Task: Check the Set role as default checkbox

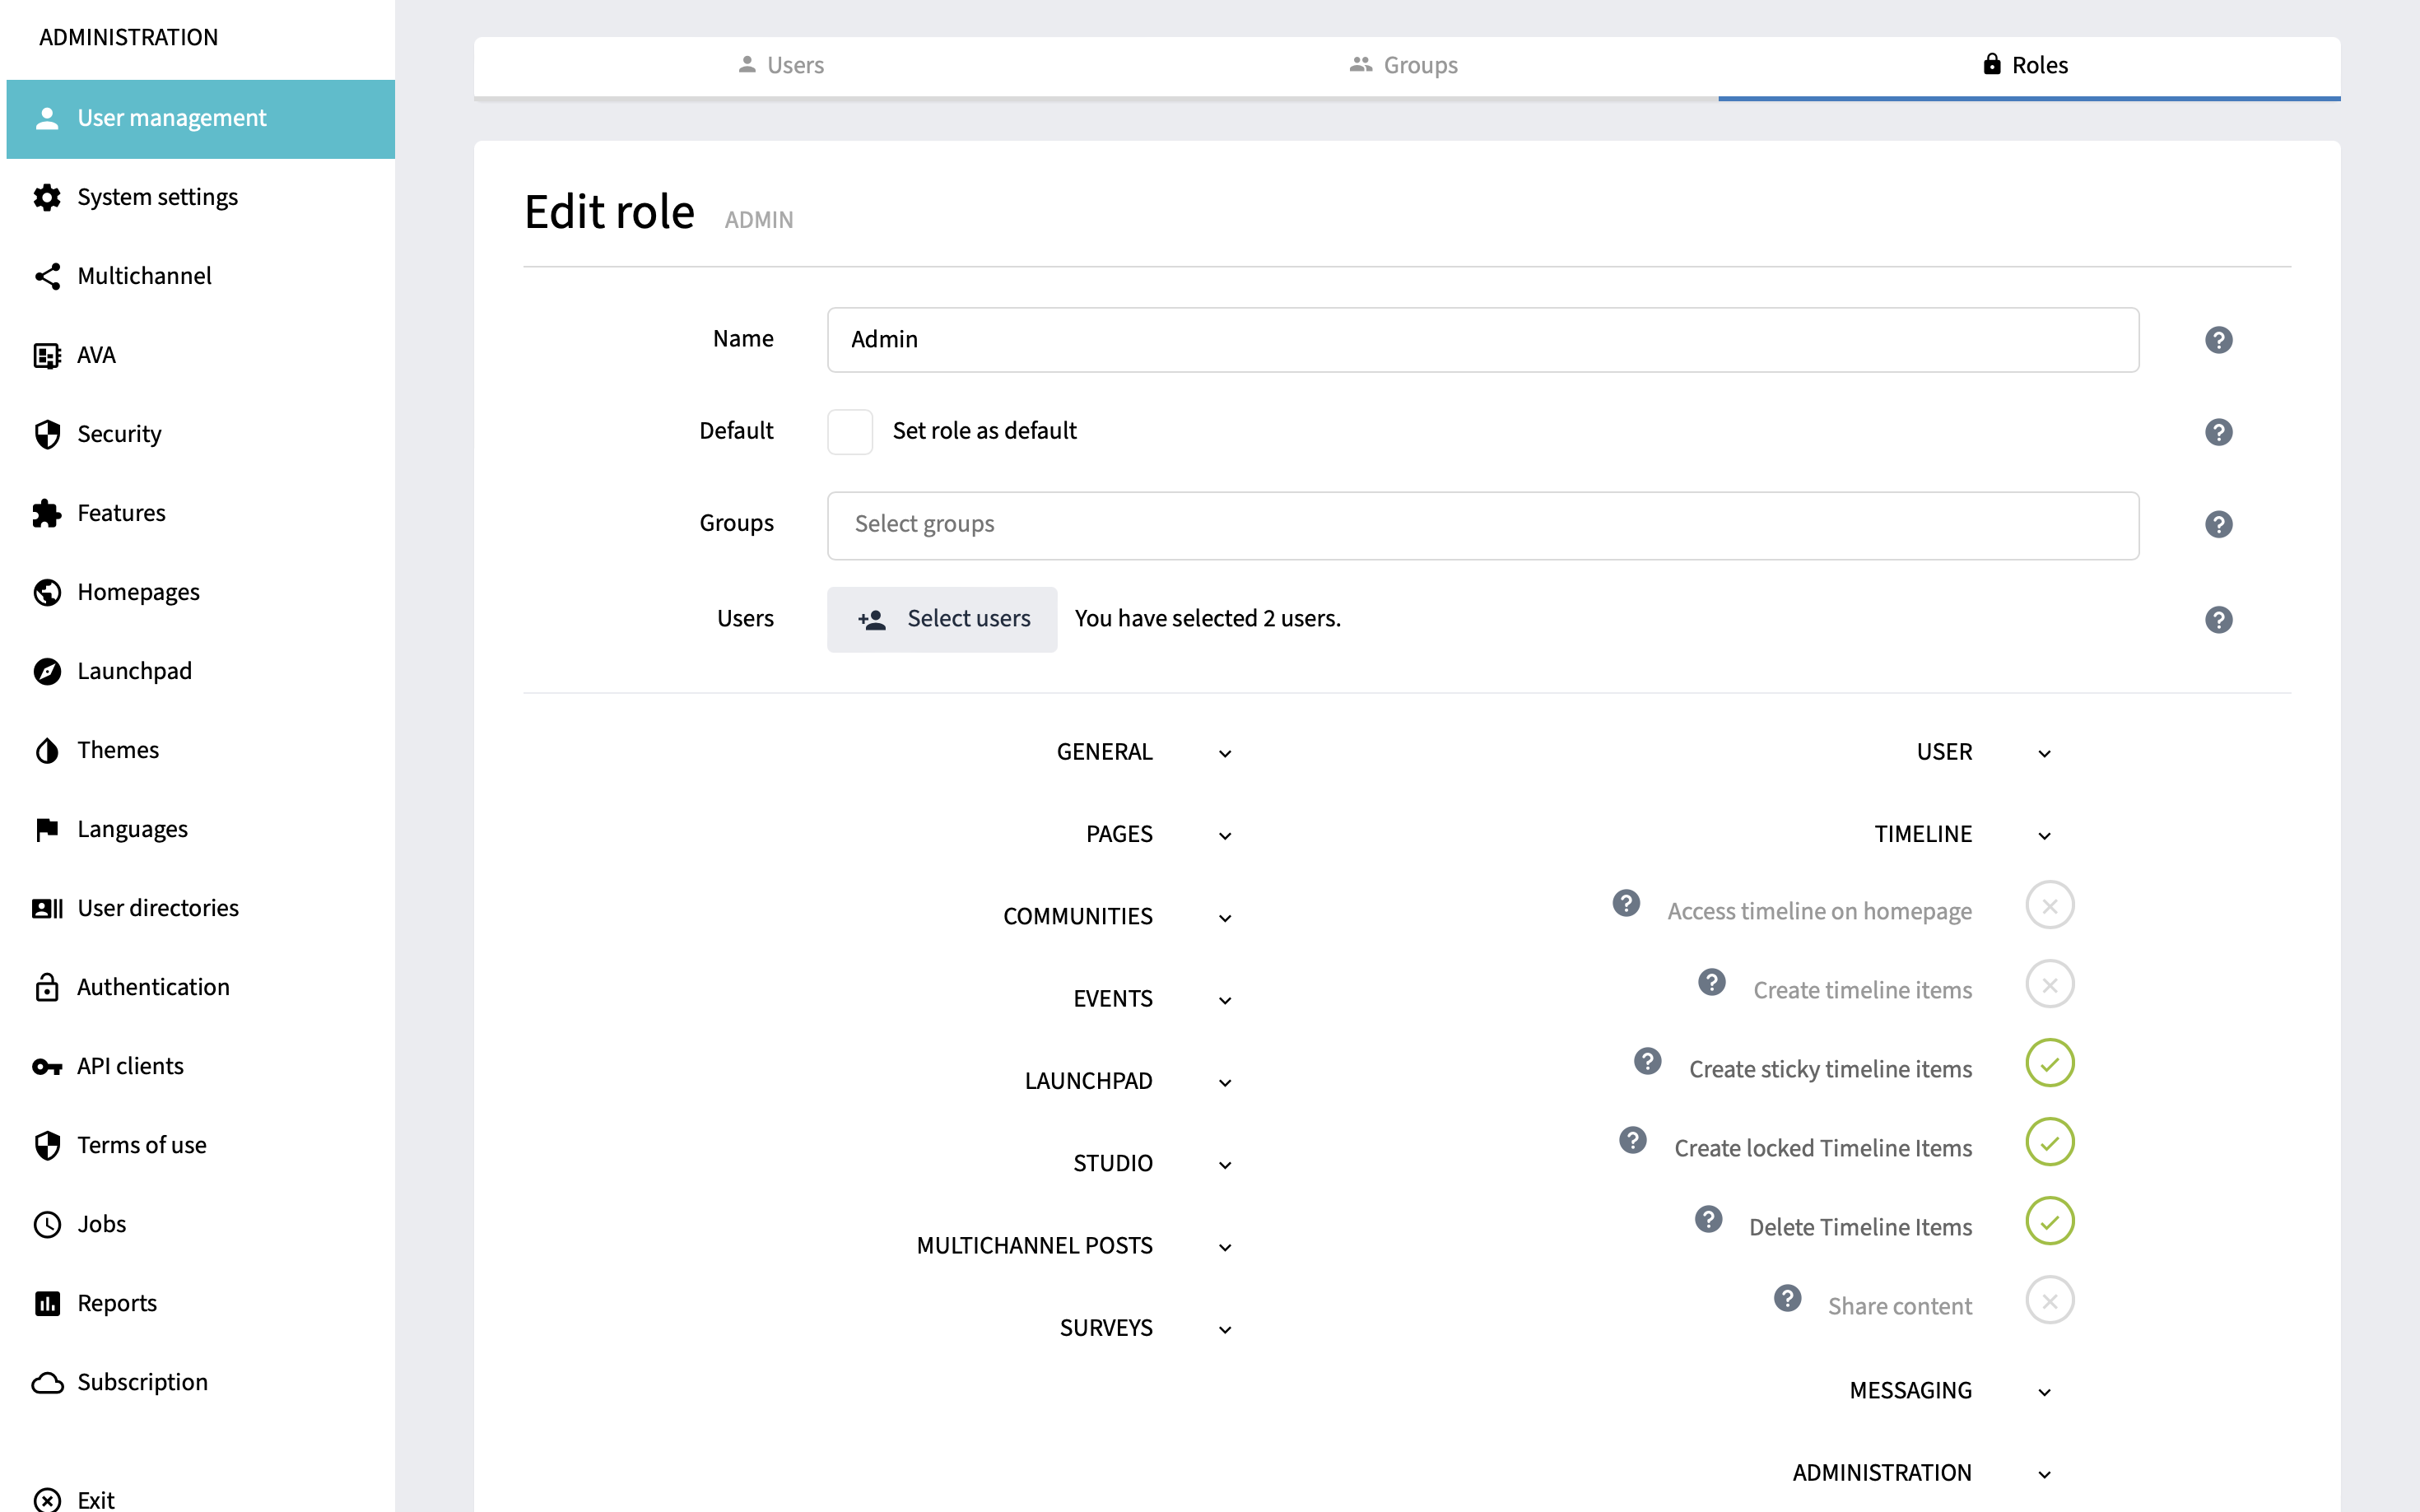Action: pos(850,432)
